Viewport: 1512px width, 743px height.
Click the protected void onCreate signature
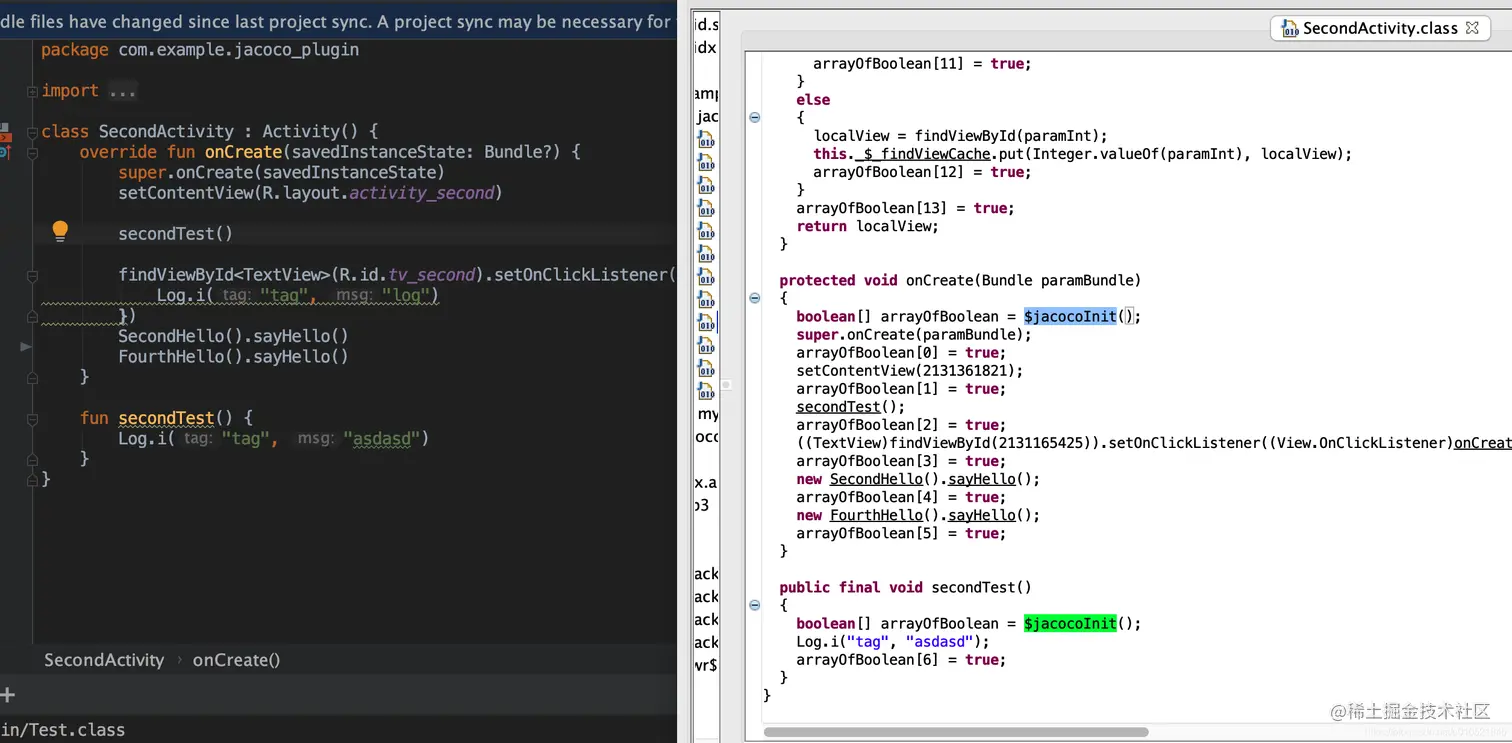pyautogui.click(x=960, y=280)
